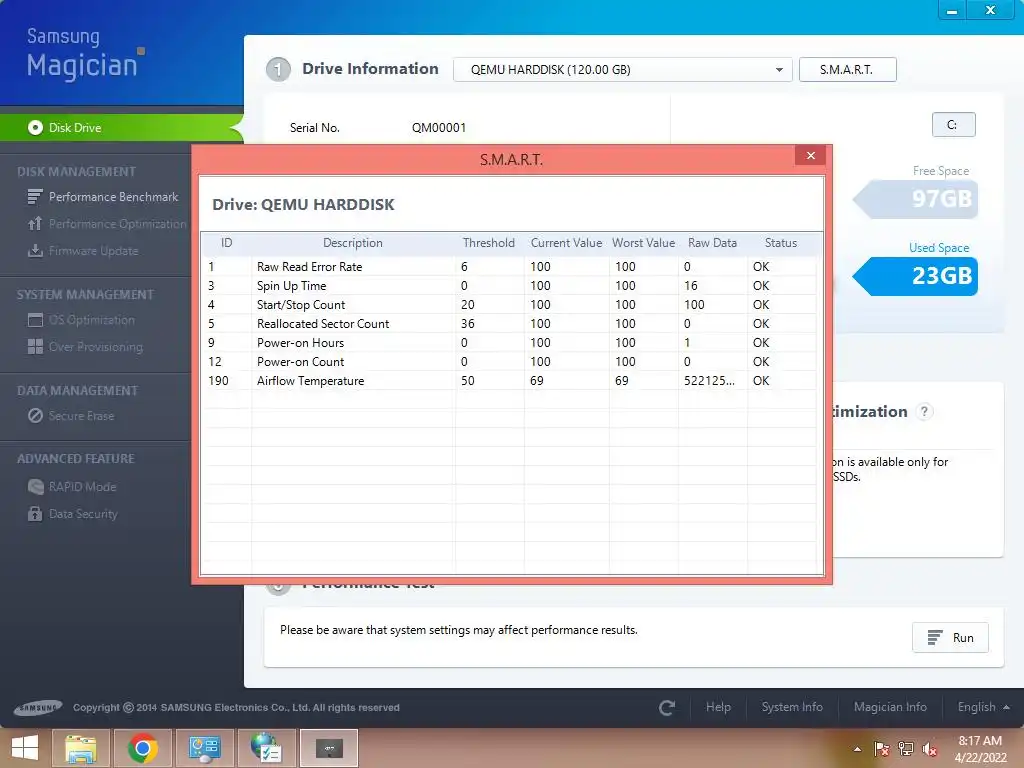This screenshot has width=1024, height=768.
Task: Select the Spin Up Time row
Action: (509, 285)
